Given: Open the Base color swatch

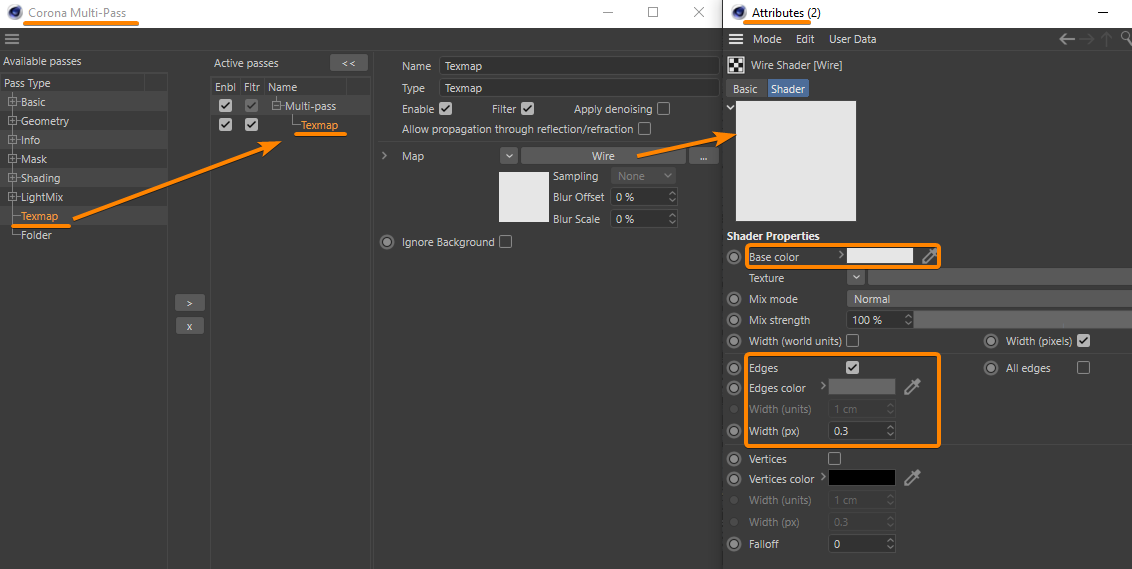Looking at the screenshot, I should (879, 256).
